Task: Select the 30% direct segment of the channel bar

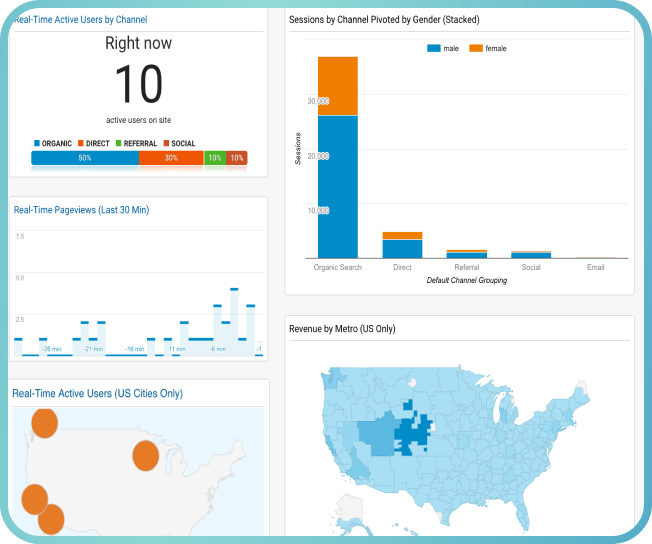Action: [171, 158]
